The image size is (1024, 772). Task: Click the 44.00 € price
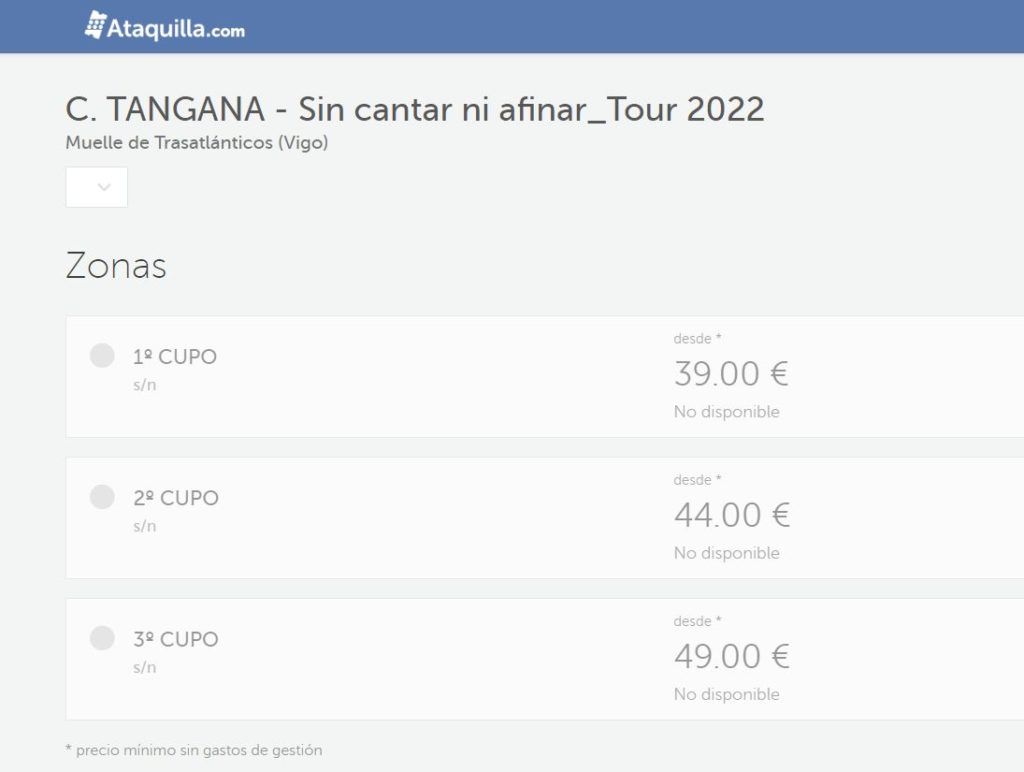(x=732, y=515)
